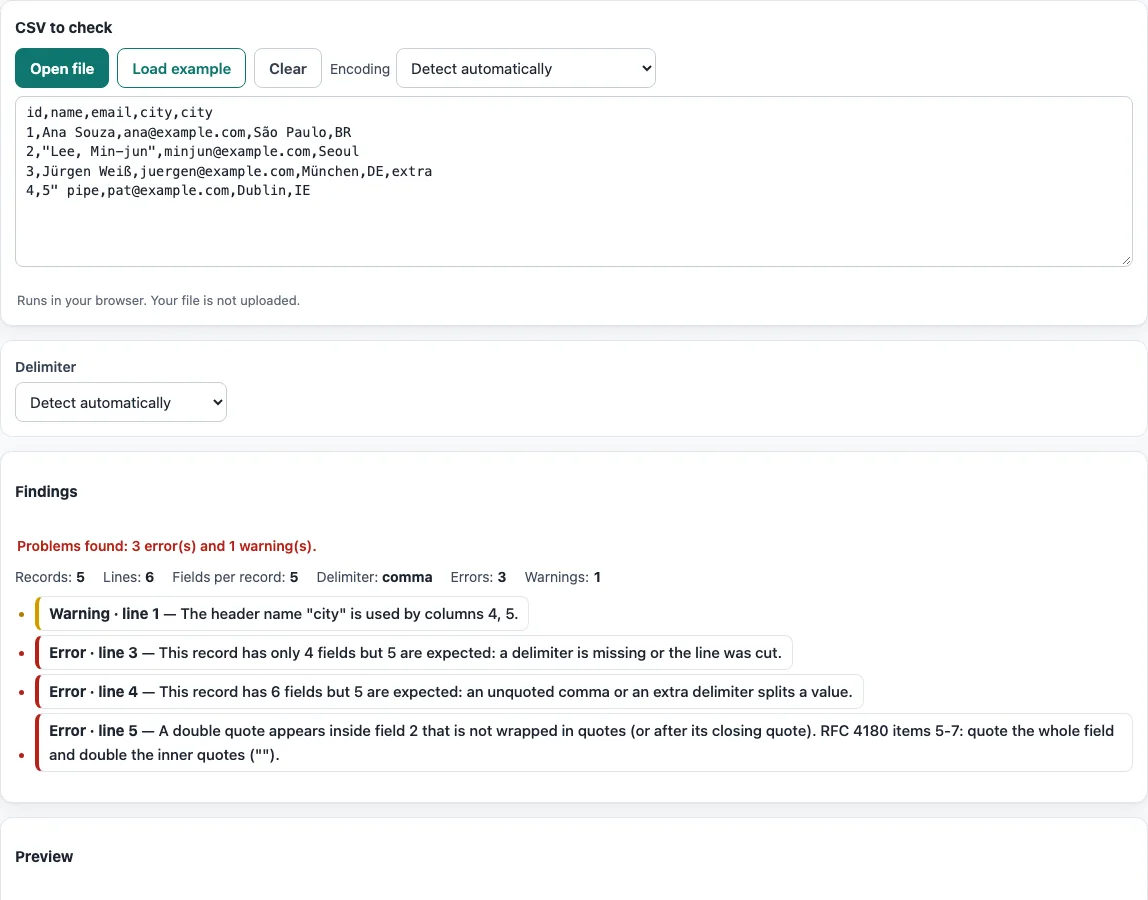
Task: Click the 'Encoding' label
Action: [x=359, y=69]
